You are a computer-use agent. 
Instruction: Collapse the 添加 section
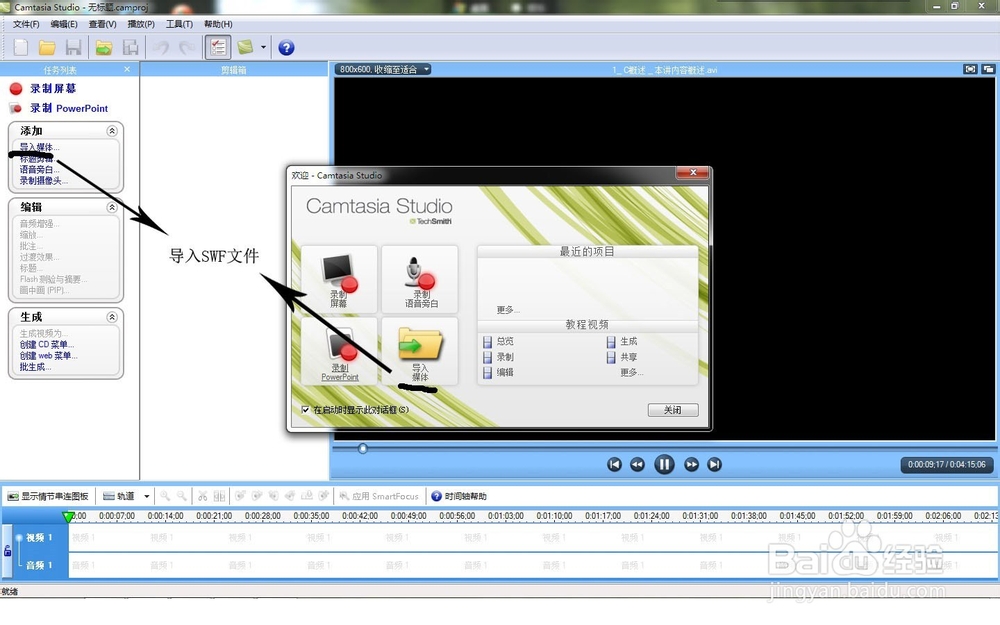[112, 131]
